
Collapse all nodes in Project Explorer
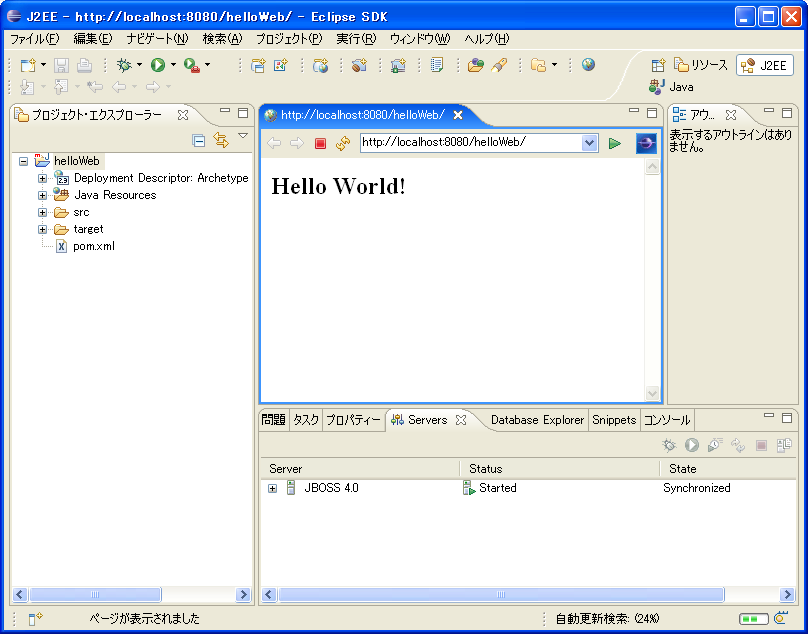pos(198,139)
